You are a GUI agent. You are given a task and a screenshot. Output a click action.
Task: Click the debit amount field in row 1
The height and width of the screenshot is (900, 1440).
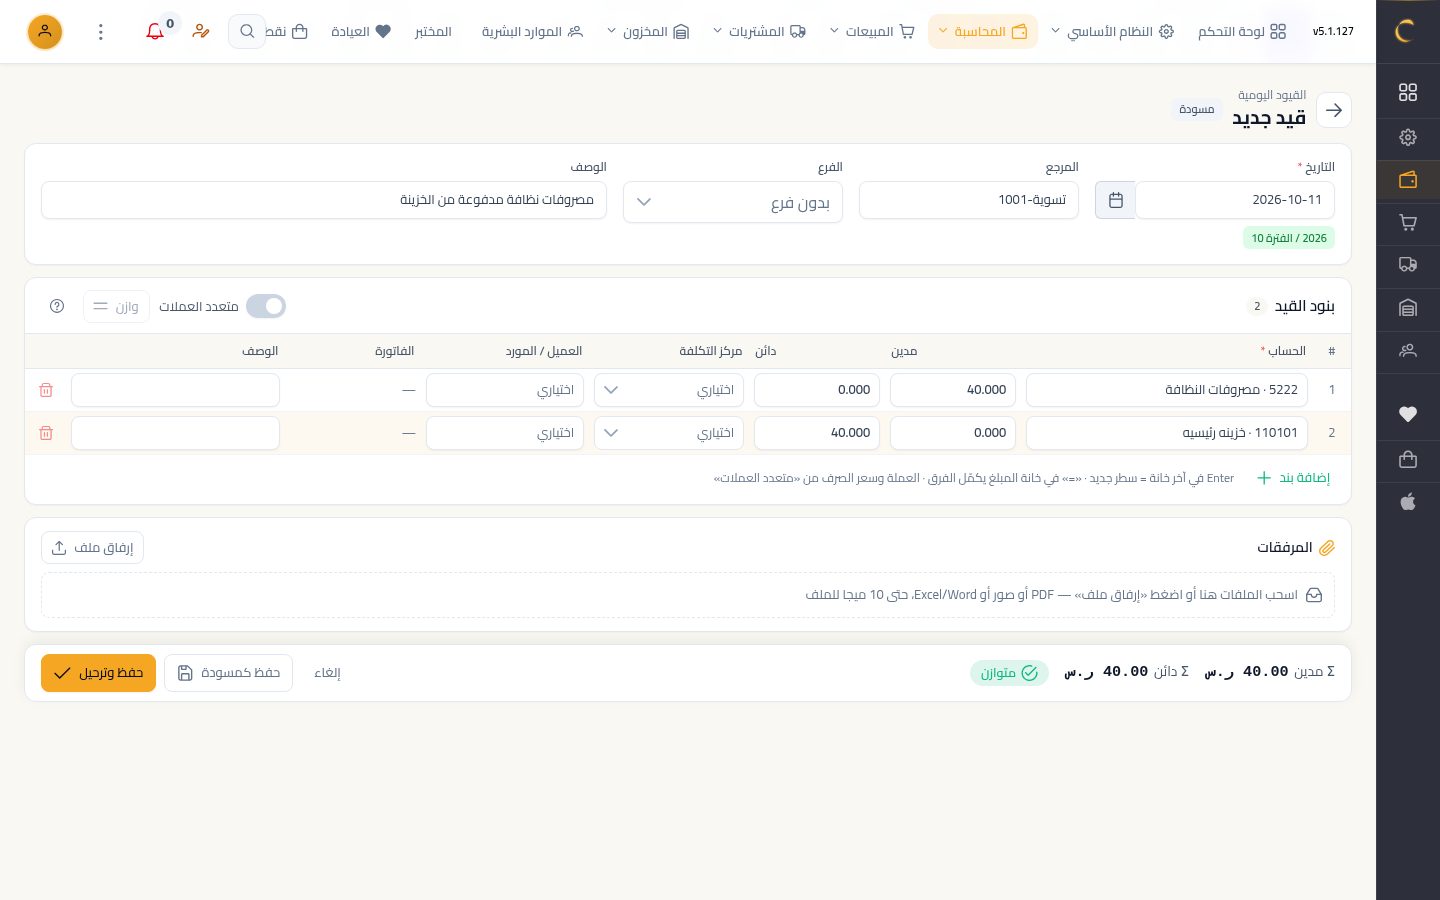(953, 390)
